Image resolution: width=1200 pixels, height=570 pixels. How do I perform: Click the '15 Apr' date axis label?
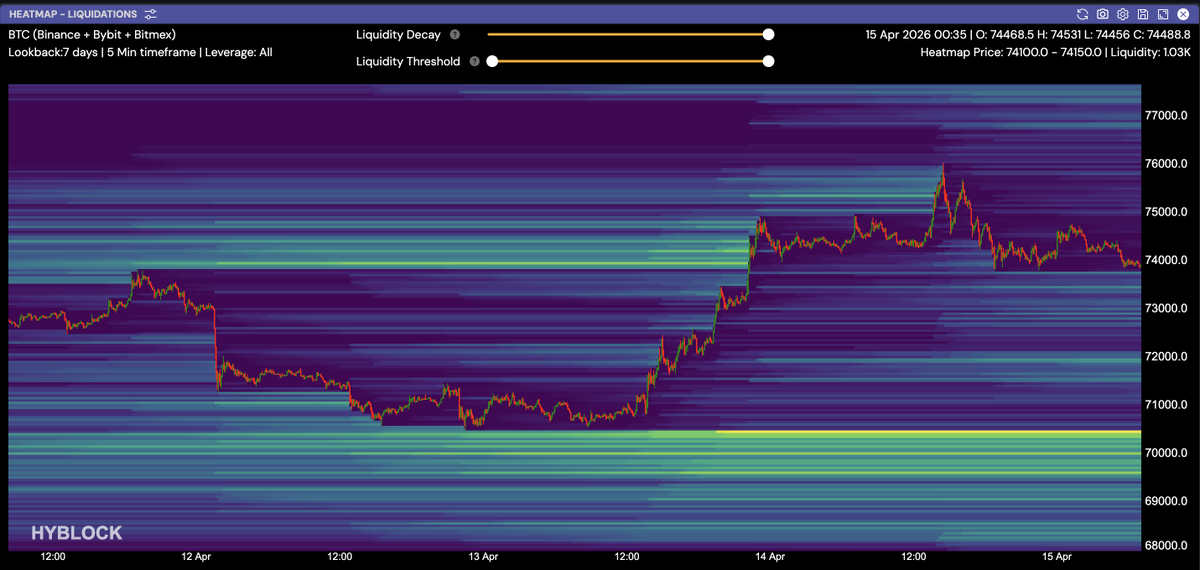tap(1057, 555)
